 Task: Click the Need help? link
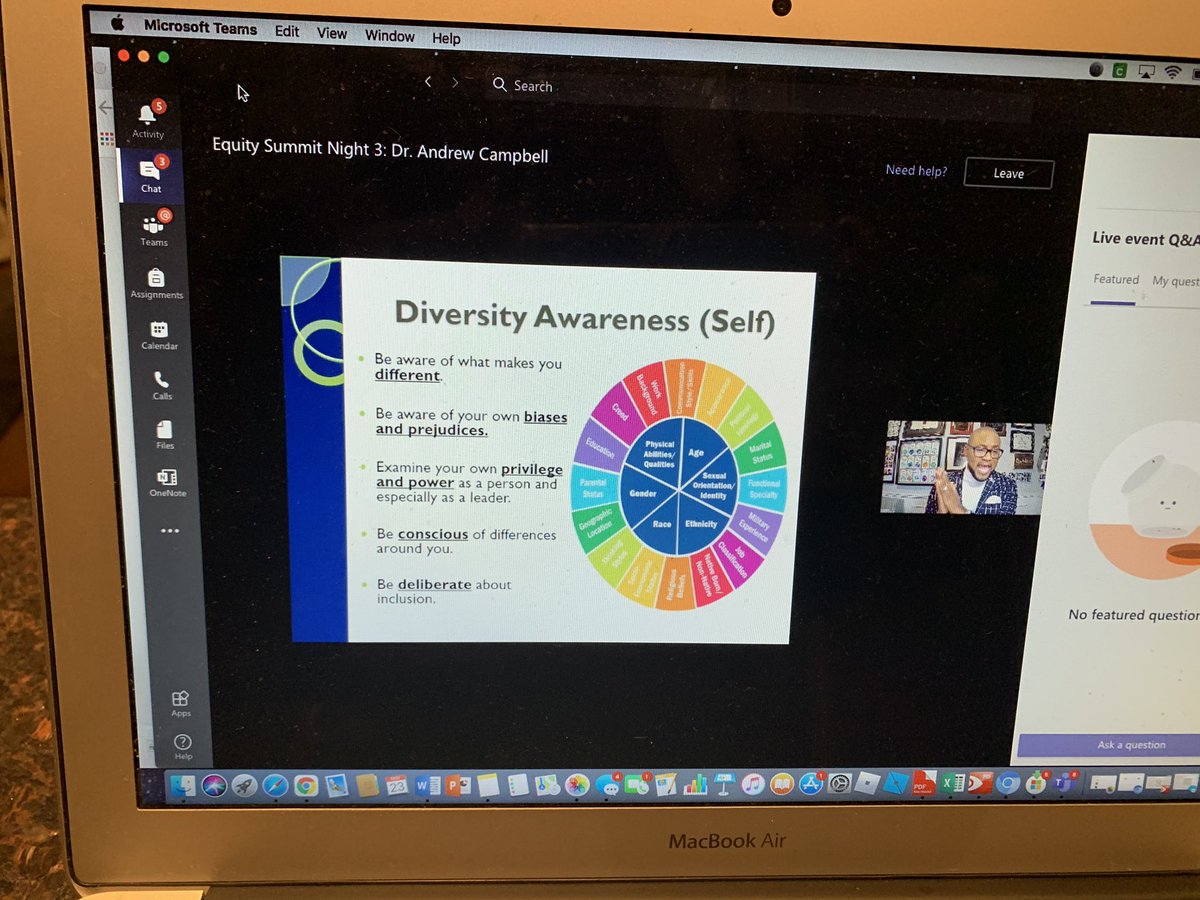coord(916,170)
